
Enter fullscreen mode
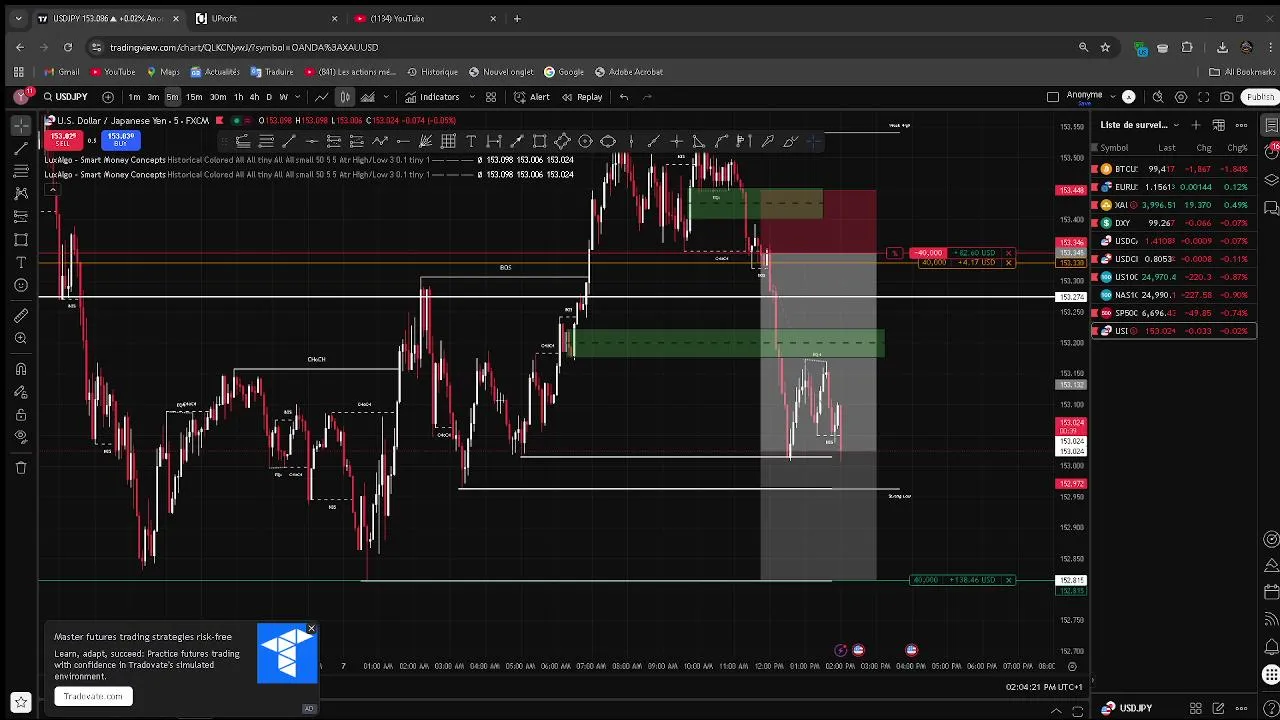1203,97
